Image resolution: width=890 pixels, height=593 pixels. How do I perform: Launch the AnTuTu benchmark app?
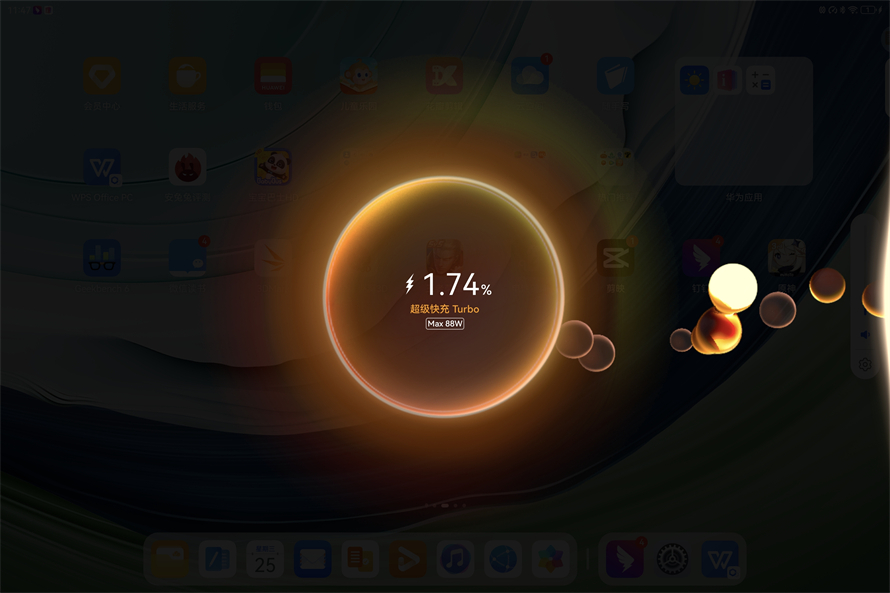(187, 168)
